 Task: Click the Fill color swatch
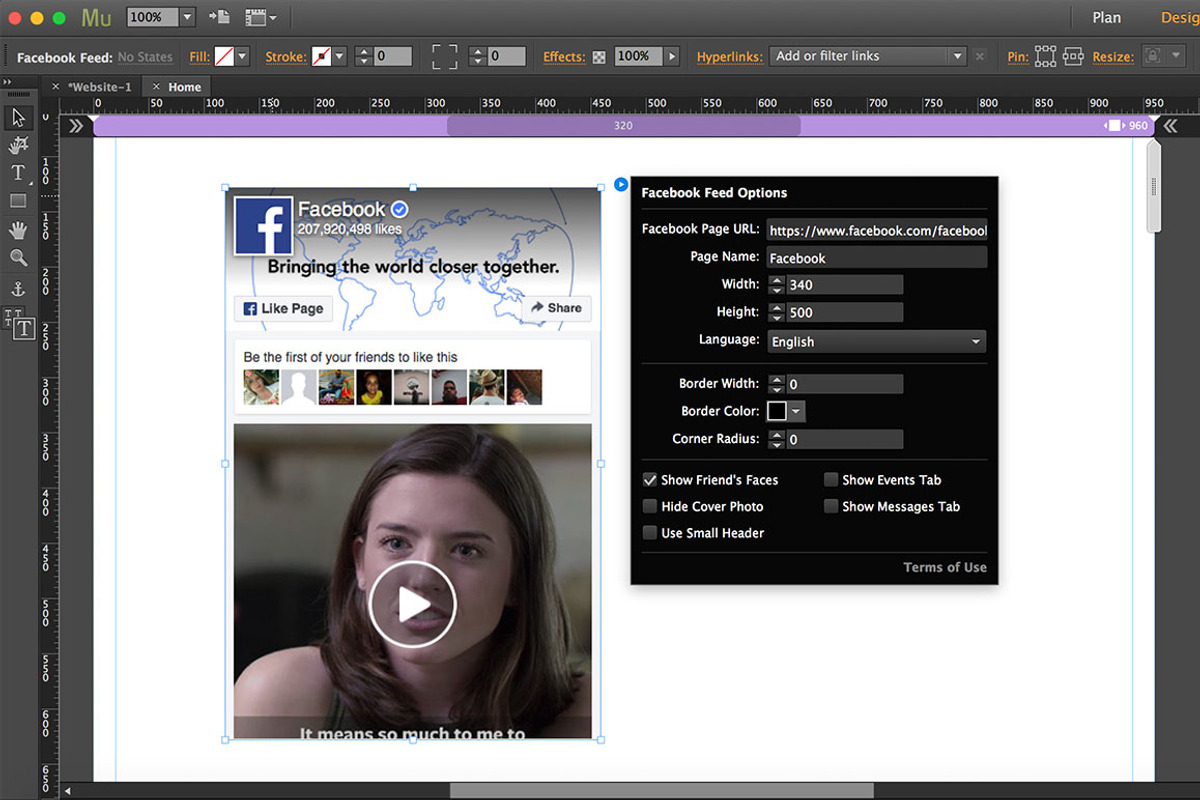(224, 57)
